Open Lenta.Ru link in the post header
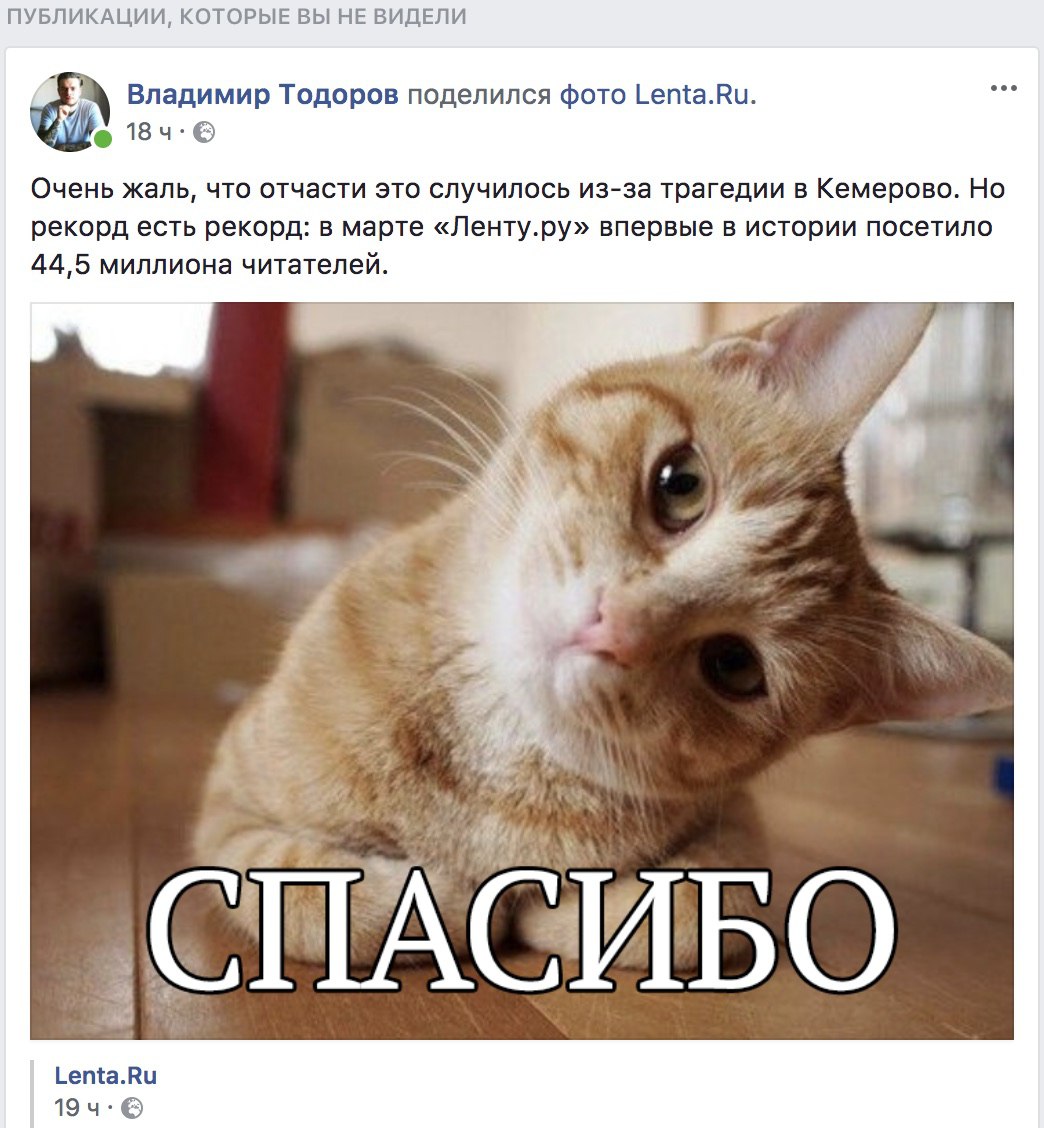Screen dimensions: 1044x1128 (x=691, y=94)
